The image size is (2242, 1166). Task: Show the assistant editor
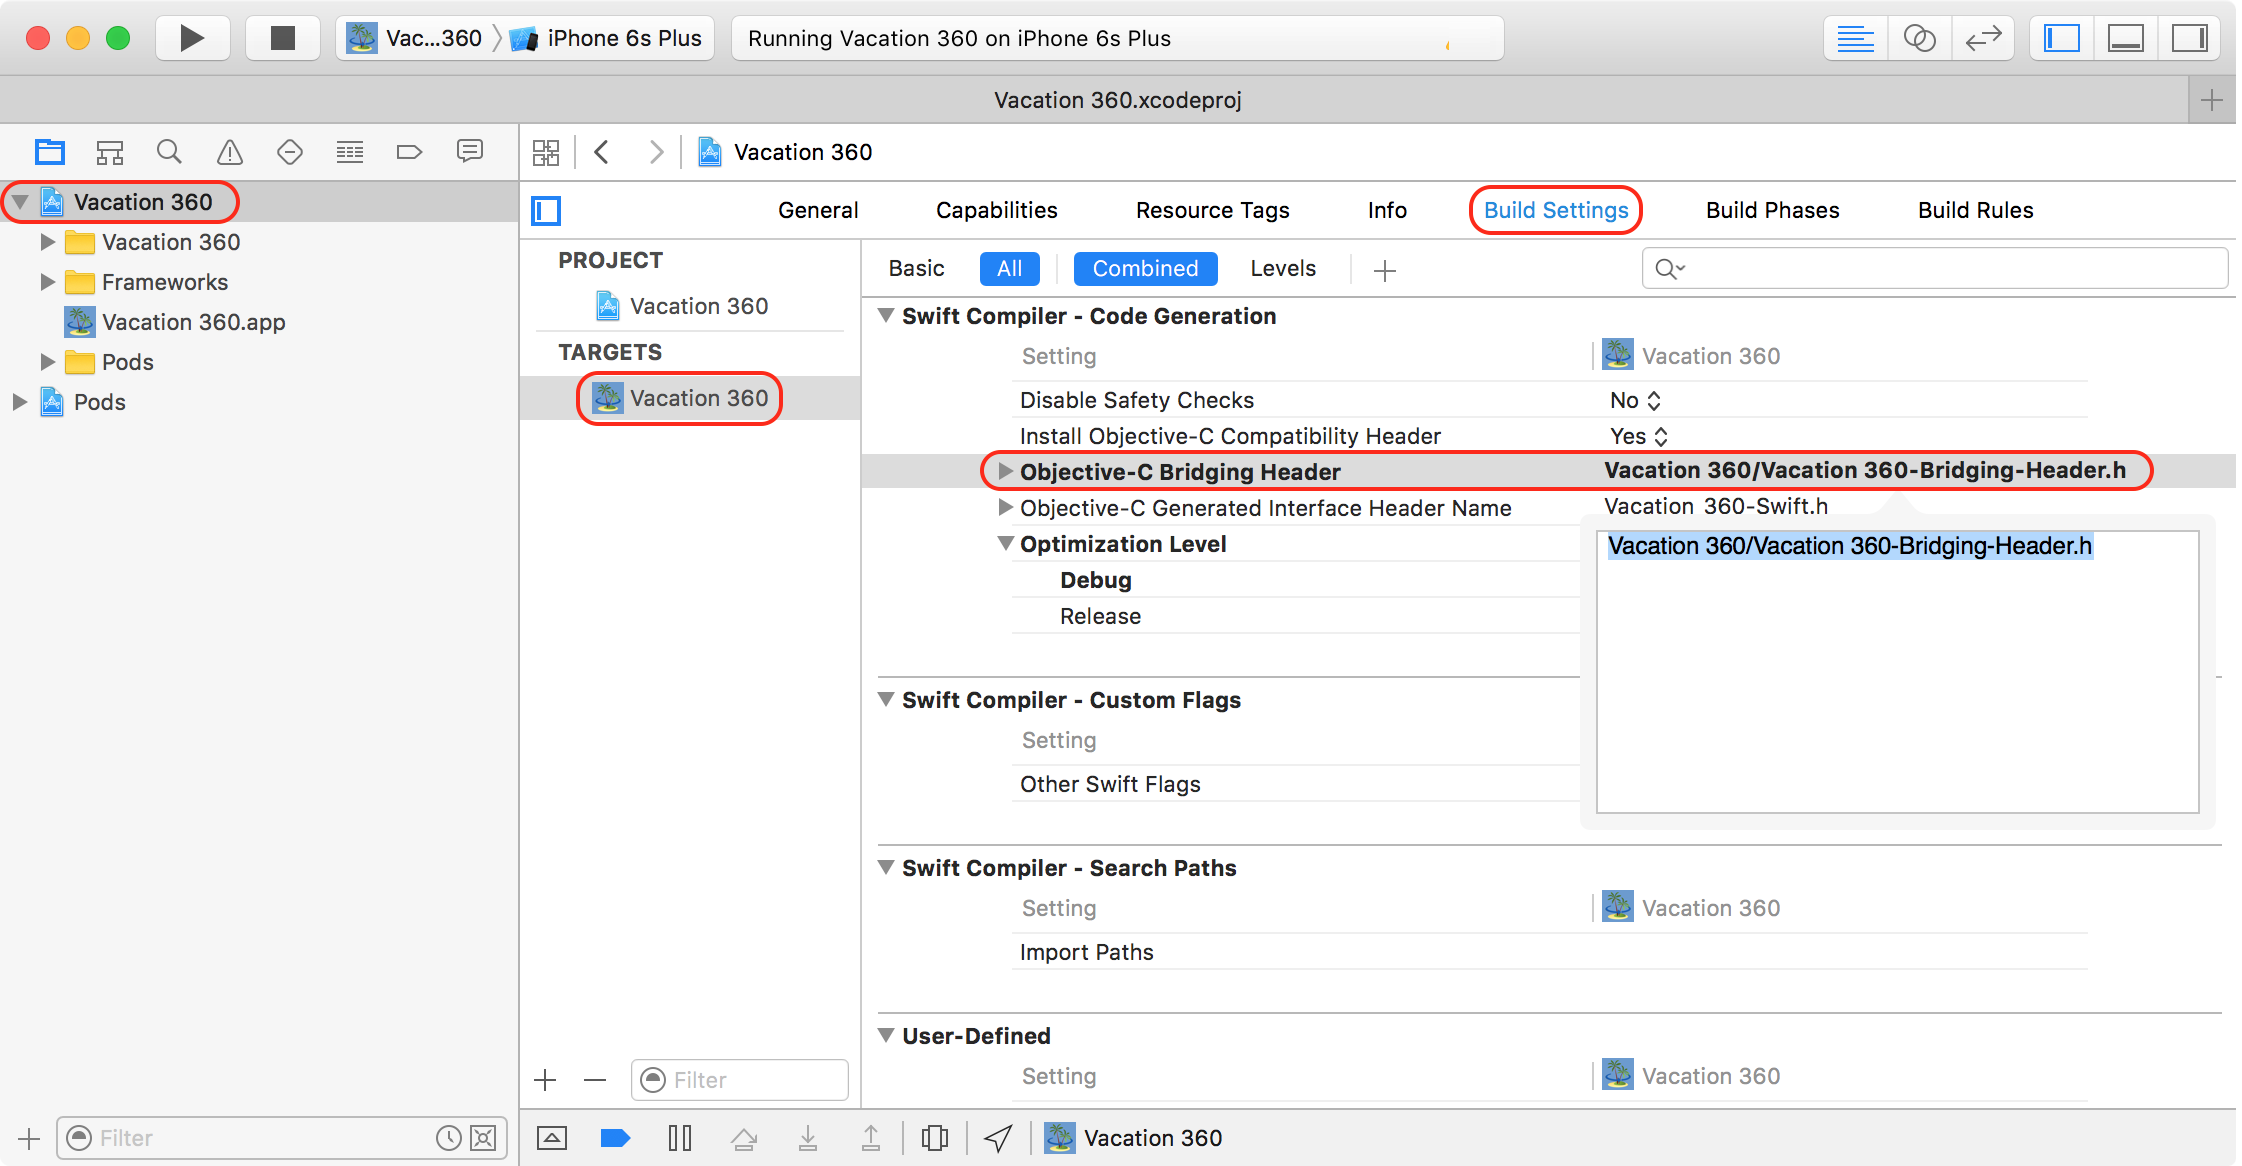[x=1919, y=38]
